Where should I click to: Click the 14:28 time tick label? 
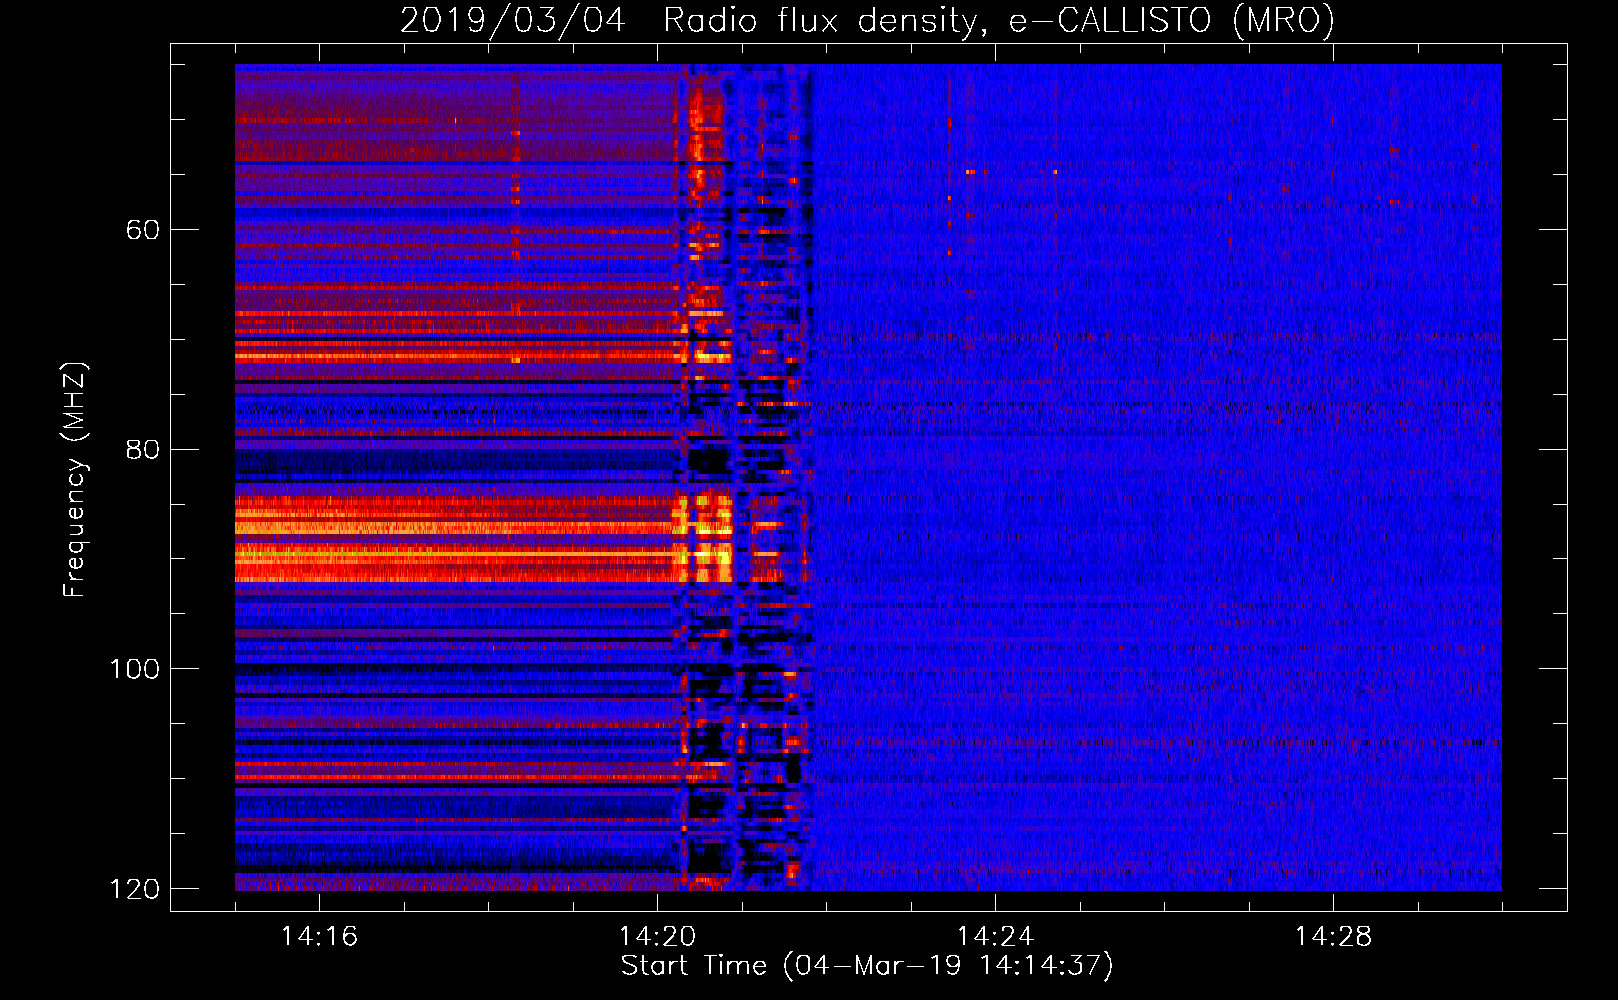click(1333, 936)
